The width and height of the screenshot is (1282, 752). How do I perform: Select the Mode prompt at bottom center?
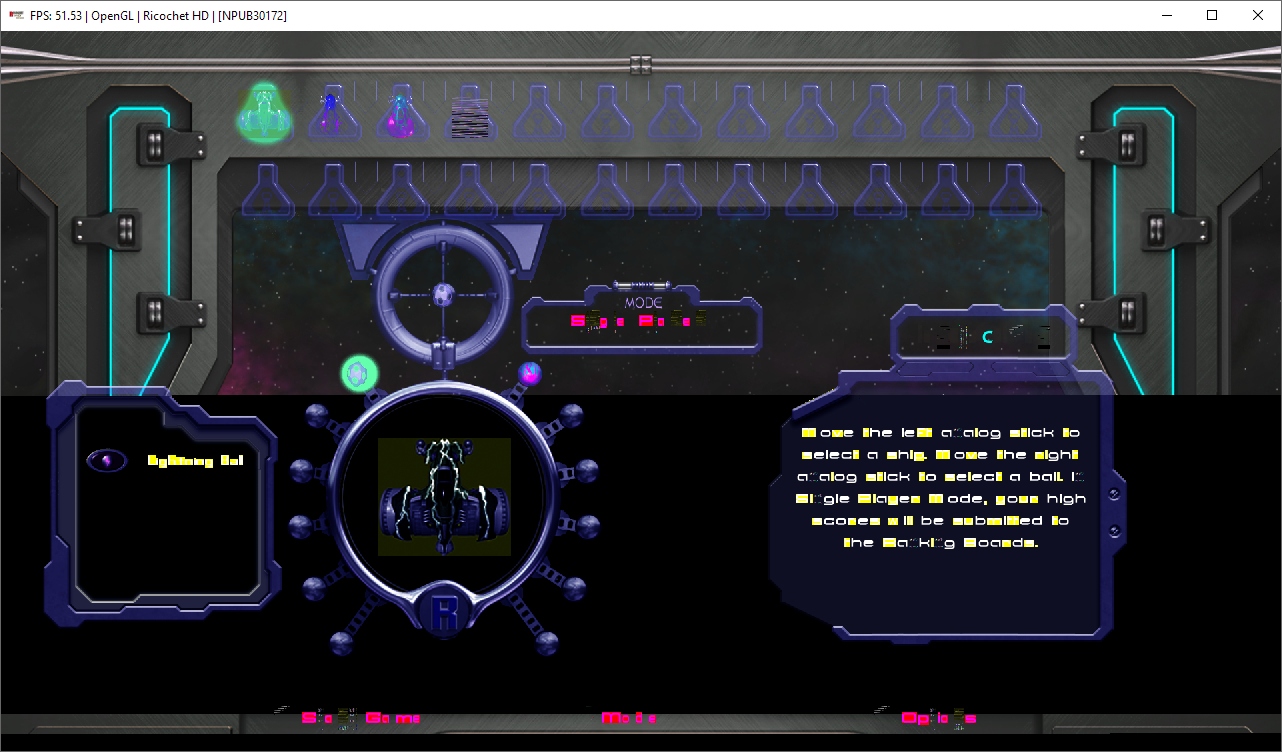click(629, 718)
